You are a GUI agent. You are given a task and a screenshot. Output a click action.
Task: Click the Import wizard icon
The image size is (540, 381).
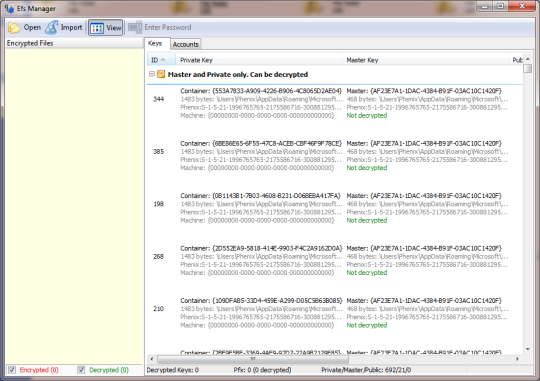click(x=52, y=28)
